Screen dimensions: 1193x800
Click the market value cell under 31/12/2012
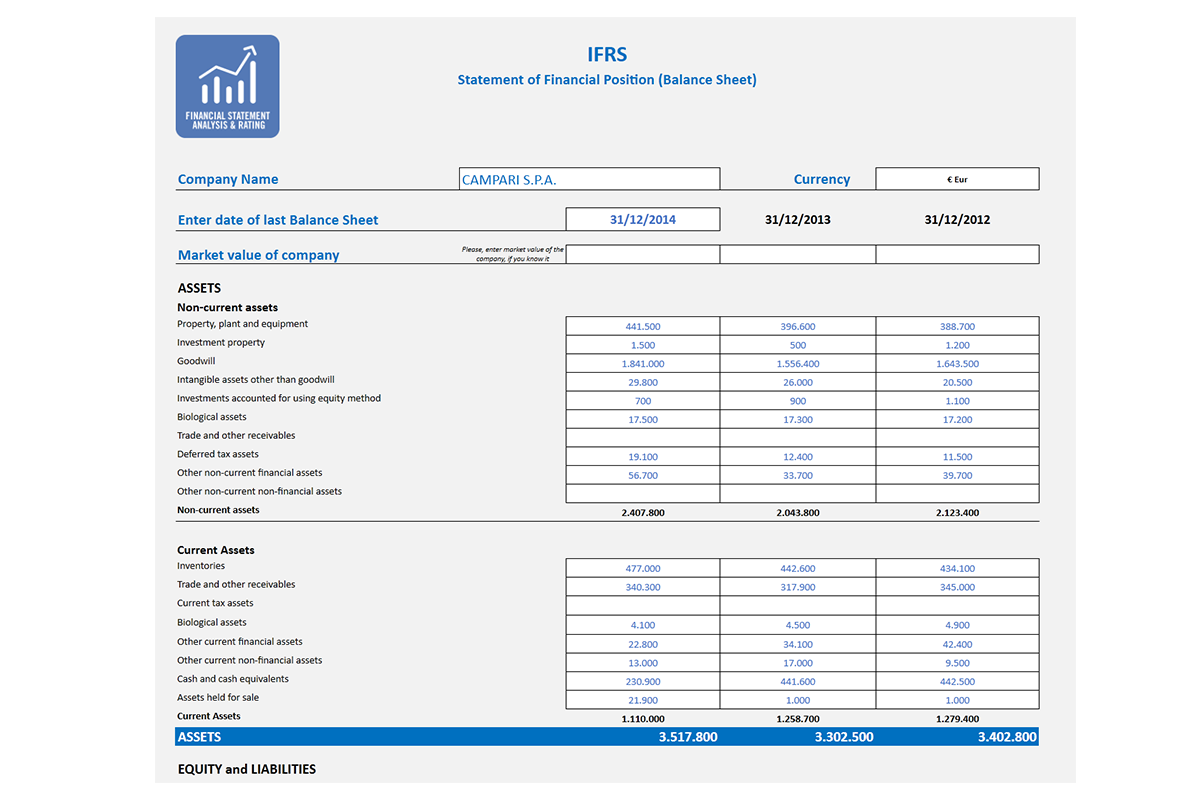point(957,254)
